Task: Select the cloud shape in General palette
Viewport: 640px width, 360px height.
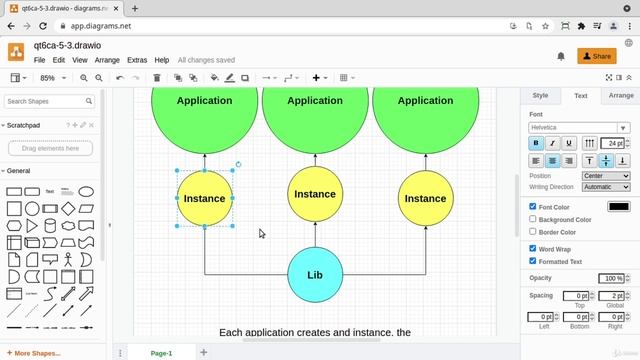Action: [68, 225]
